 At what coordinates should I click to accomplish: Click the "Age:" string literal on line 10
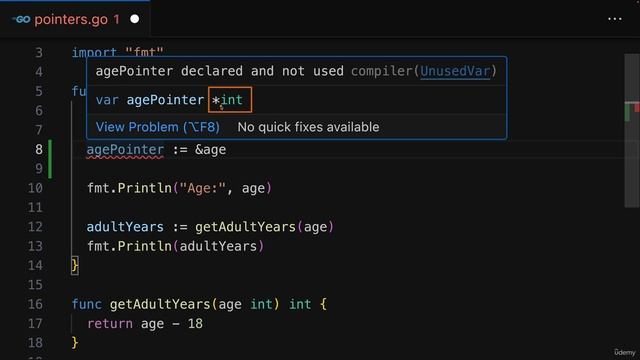(x=202, y=188)
